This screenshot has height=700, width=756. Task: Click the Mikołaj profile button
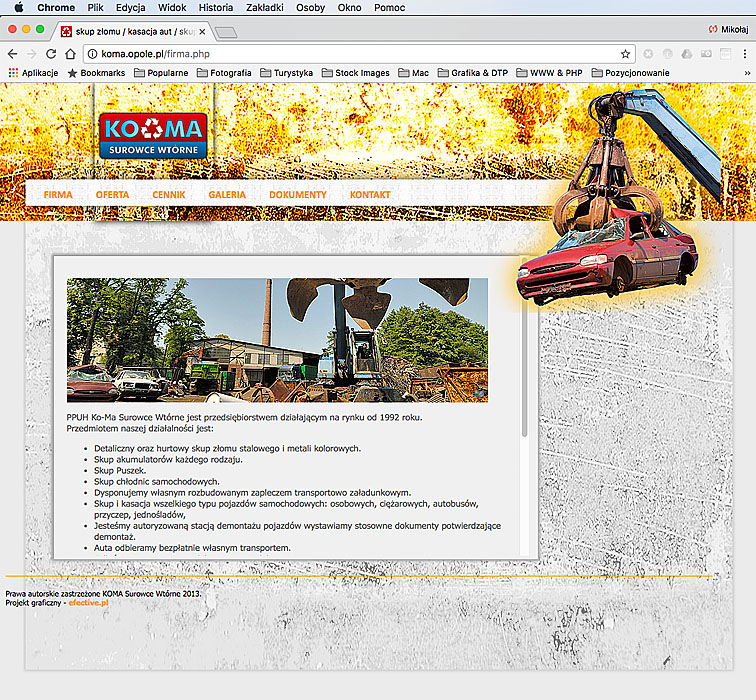click(x=729, y=29)
